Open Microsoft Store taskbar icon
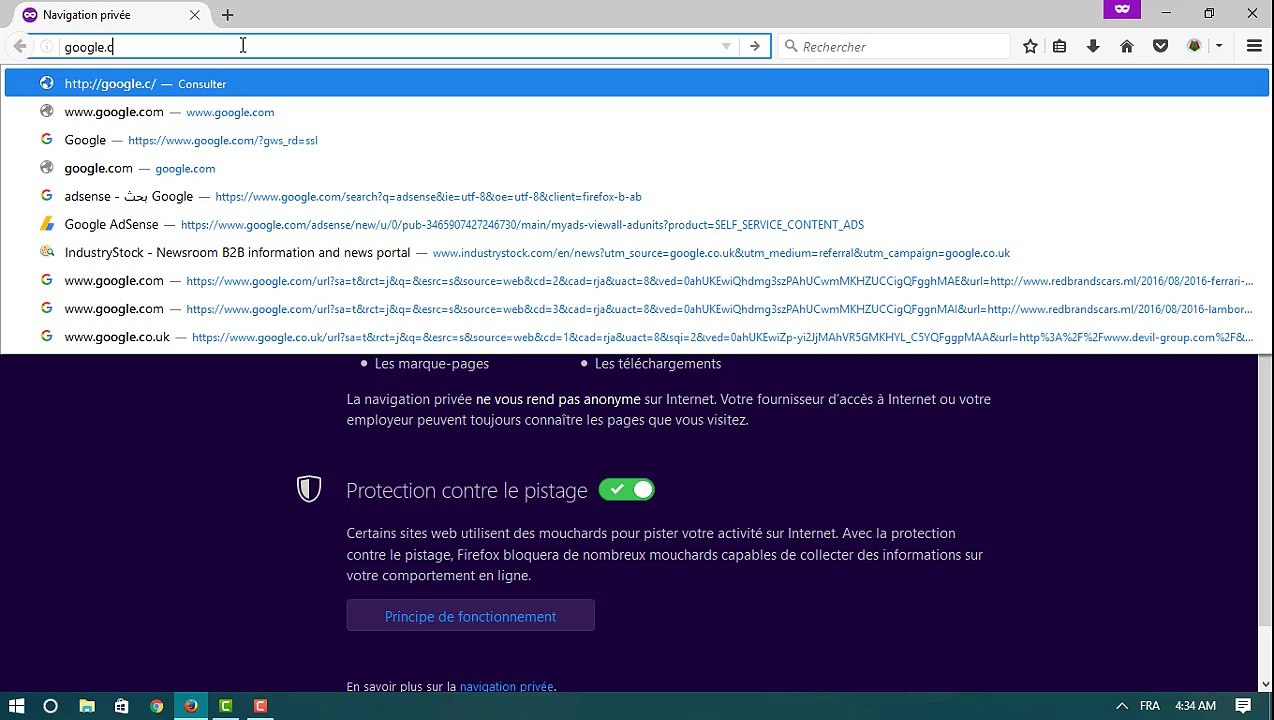This screenshot has height=720, width=1274. 121,706
